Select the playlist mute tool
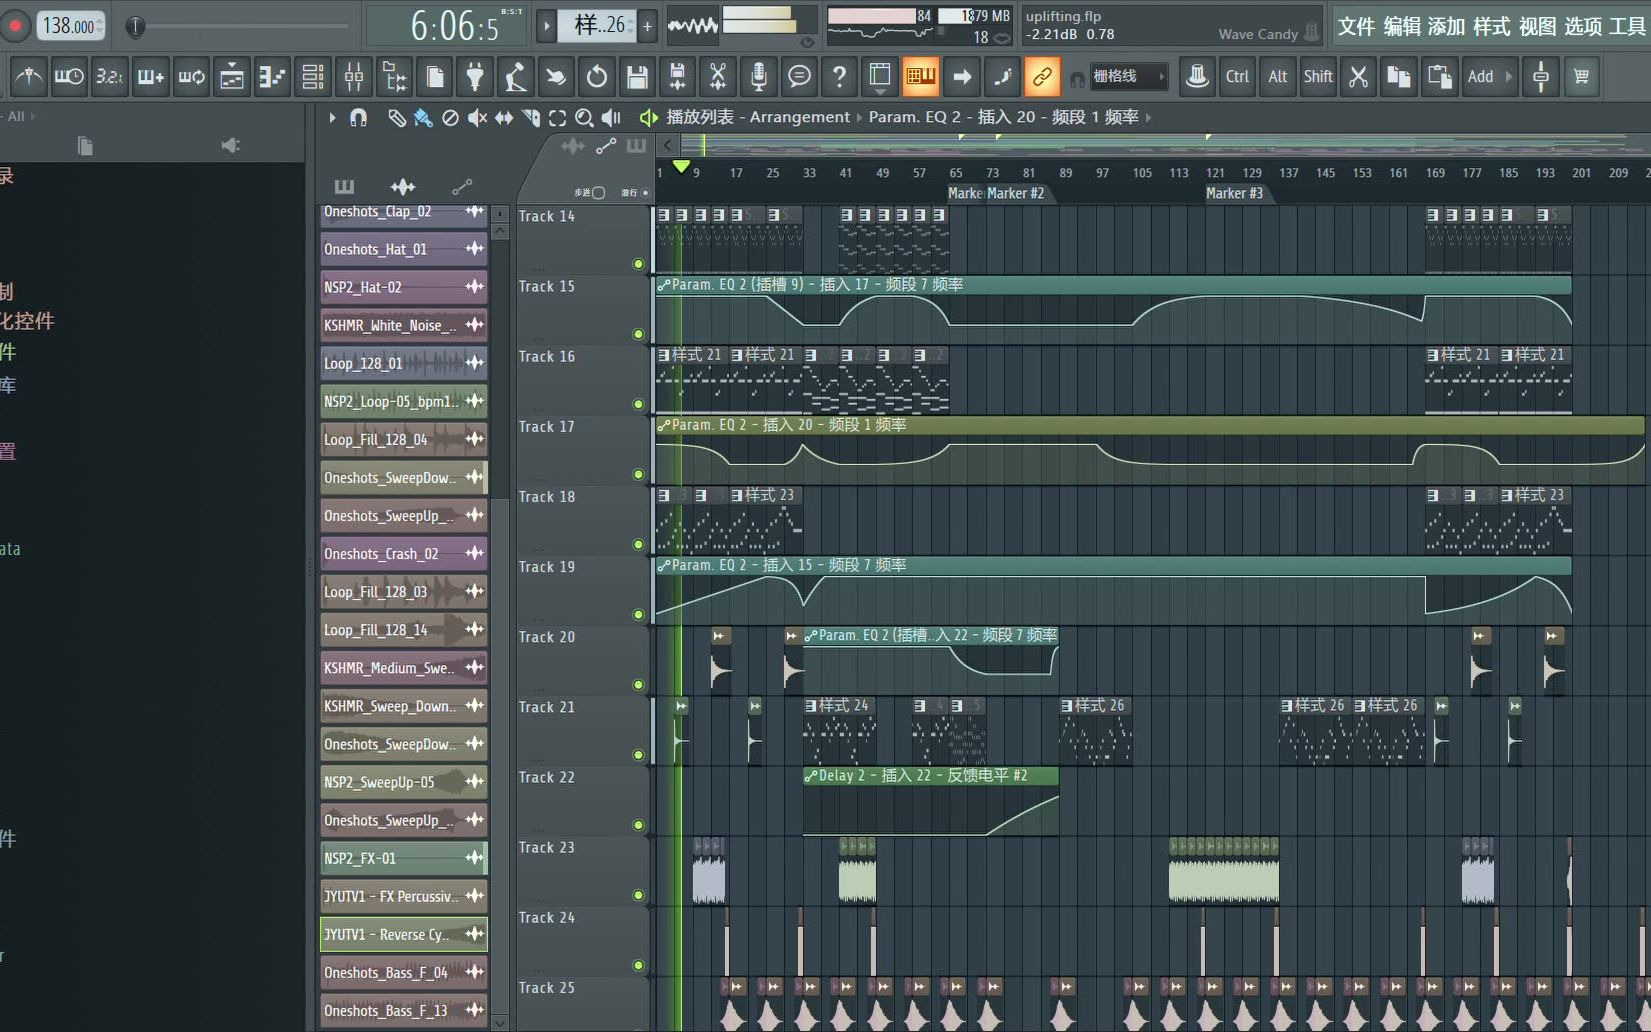Viewport: 1651px width, 1032px height. 477,118
